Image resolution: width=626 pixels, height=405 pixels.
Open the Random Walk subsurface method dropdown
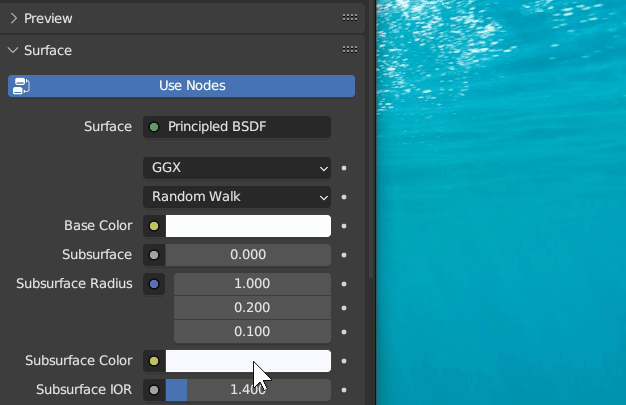coord(237,197)
